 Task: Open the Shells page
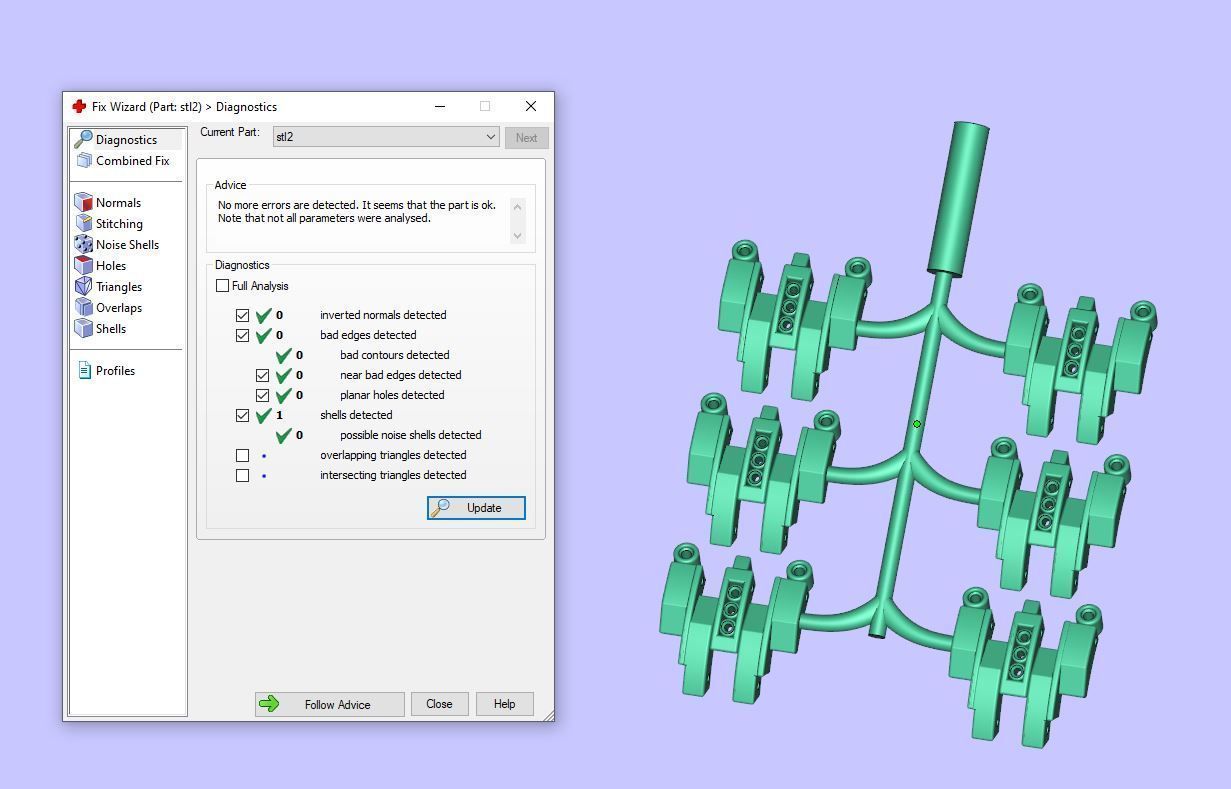click(111, 329)
